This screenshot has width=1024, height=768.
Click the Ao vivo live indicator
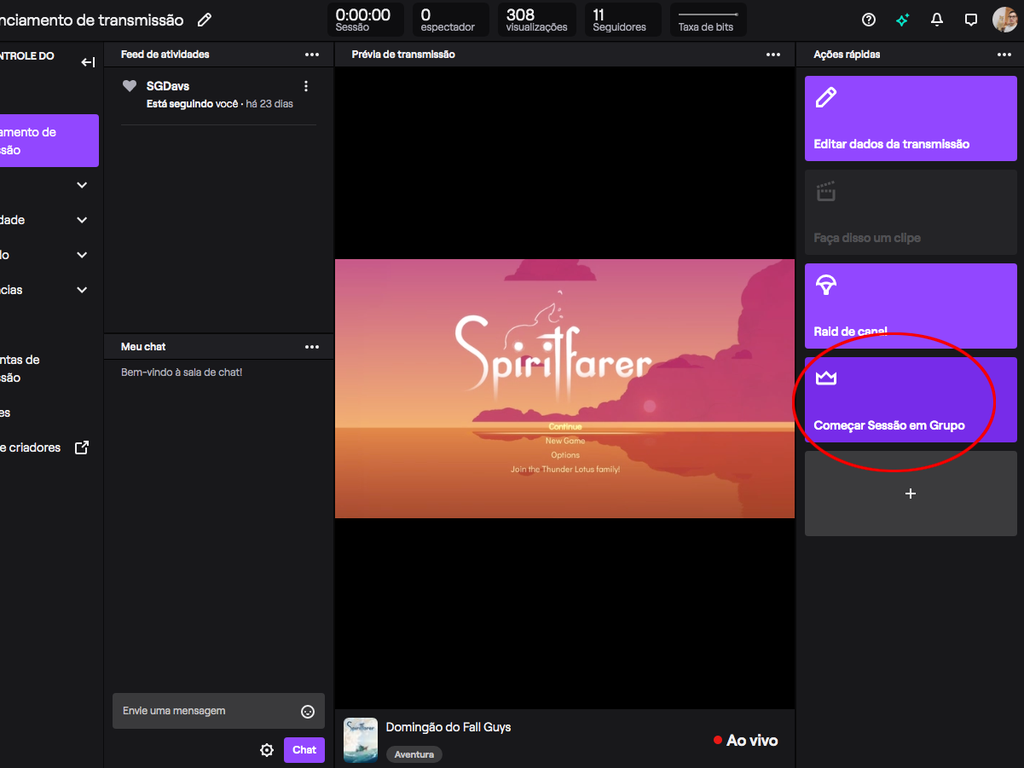pos(745,741)
